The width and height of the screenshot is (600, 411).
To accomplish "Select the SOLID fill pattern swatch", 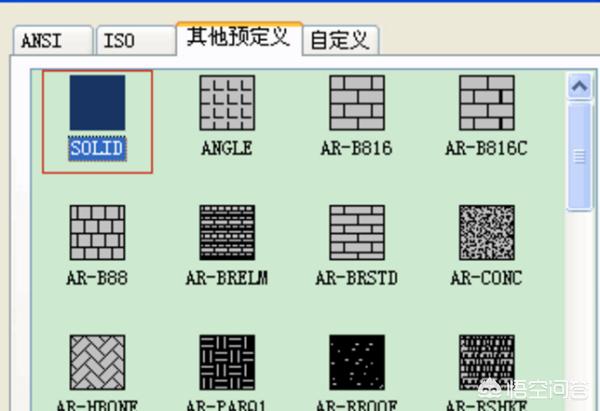I will tap(97, 103).
